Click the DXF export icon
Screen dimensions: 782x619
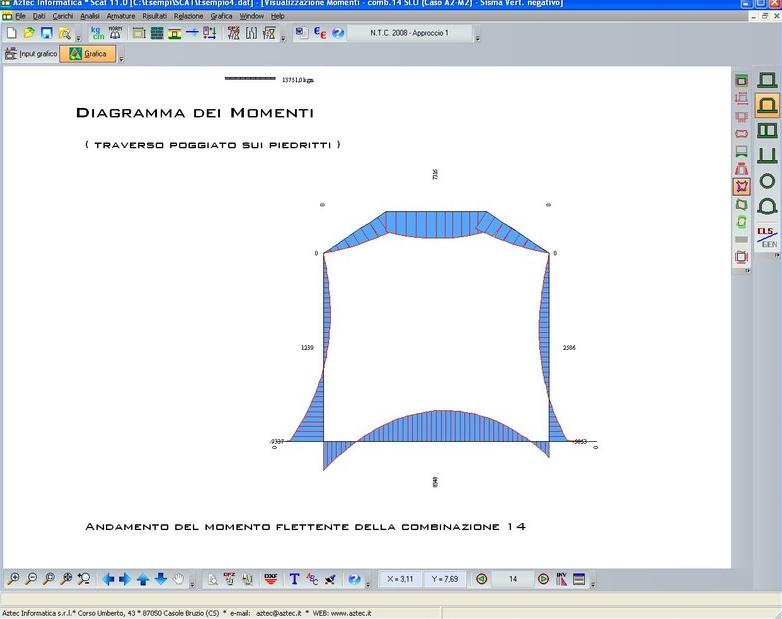click(270, 579)
